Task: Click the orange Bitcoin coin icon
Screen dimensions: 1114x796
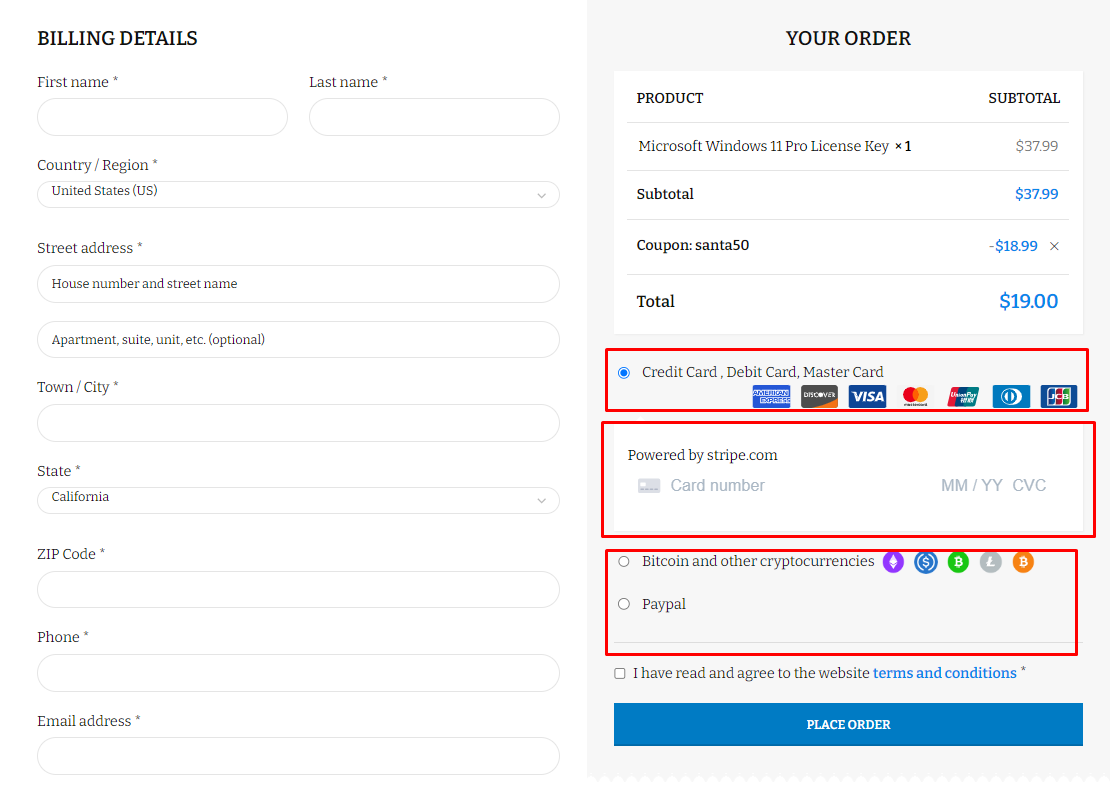Action: tap(1022, 562)
